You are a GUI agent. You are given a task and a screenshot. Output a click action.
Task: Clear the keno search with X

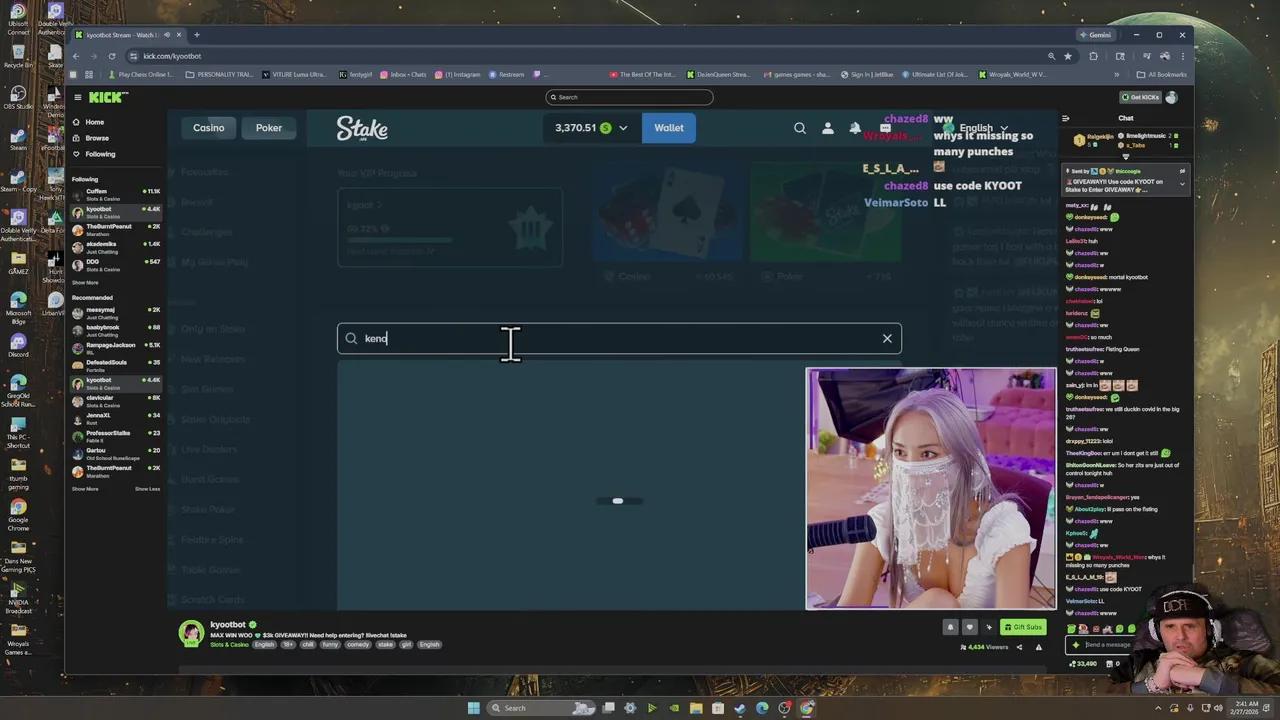(887, 338)
